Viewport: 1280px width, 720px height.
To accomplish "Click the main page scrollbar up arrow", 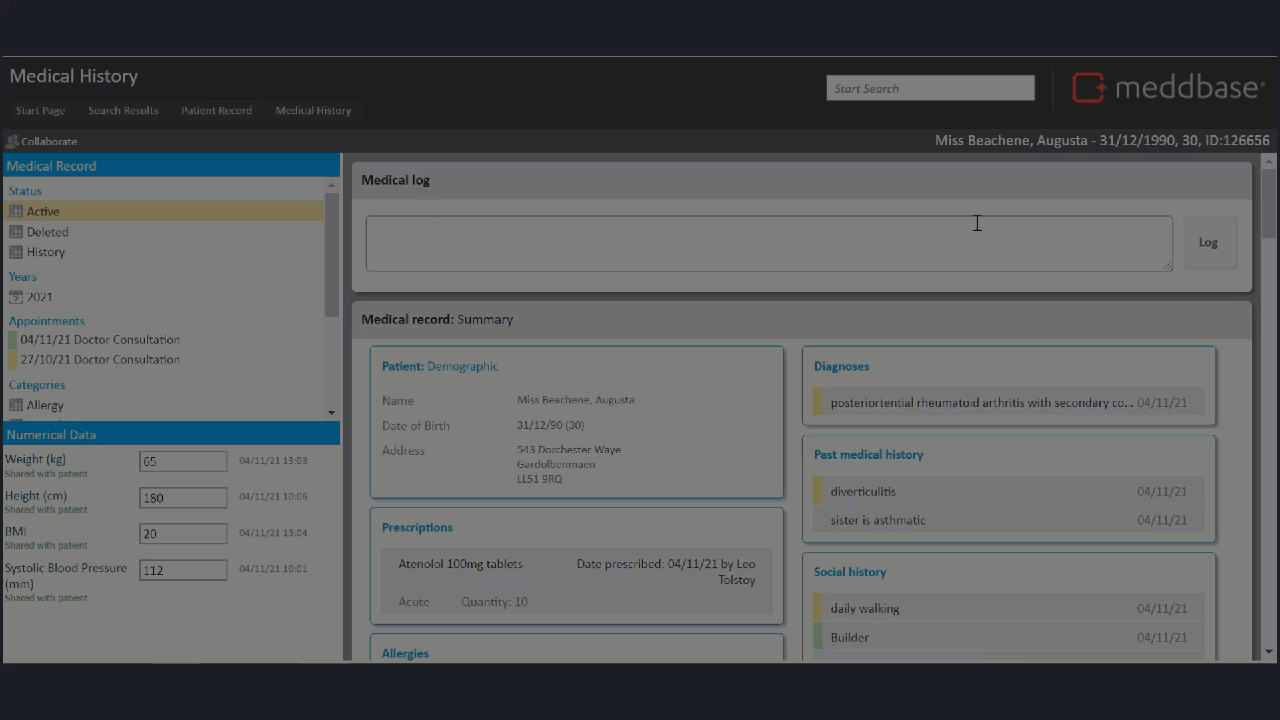I will pos(1269,161).
